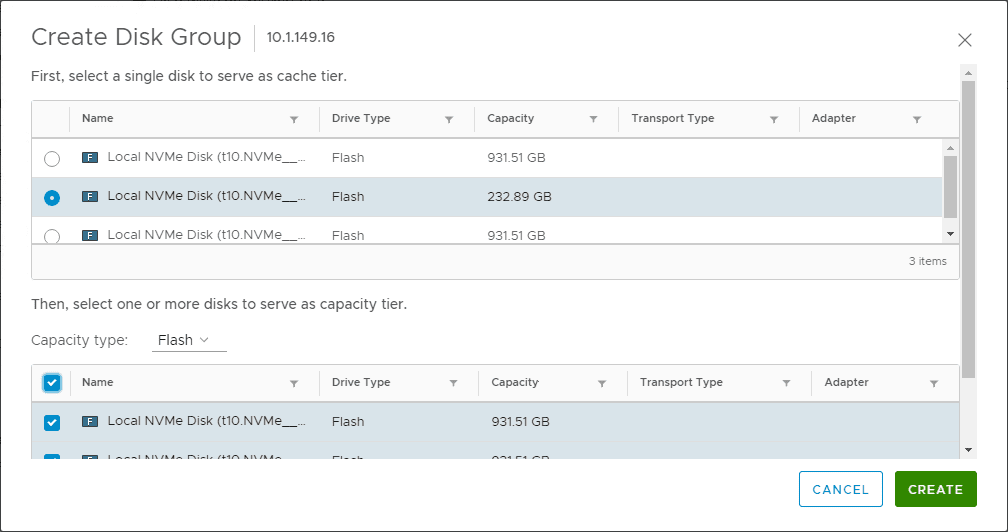Select the 232.89 GB cache disk radio
The width and height of the screenshot is (1008, 532).
pyautogui.click(x=52, y=198)
